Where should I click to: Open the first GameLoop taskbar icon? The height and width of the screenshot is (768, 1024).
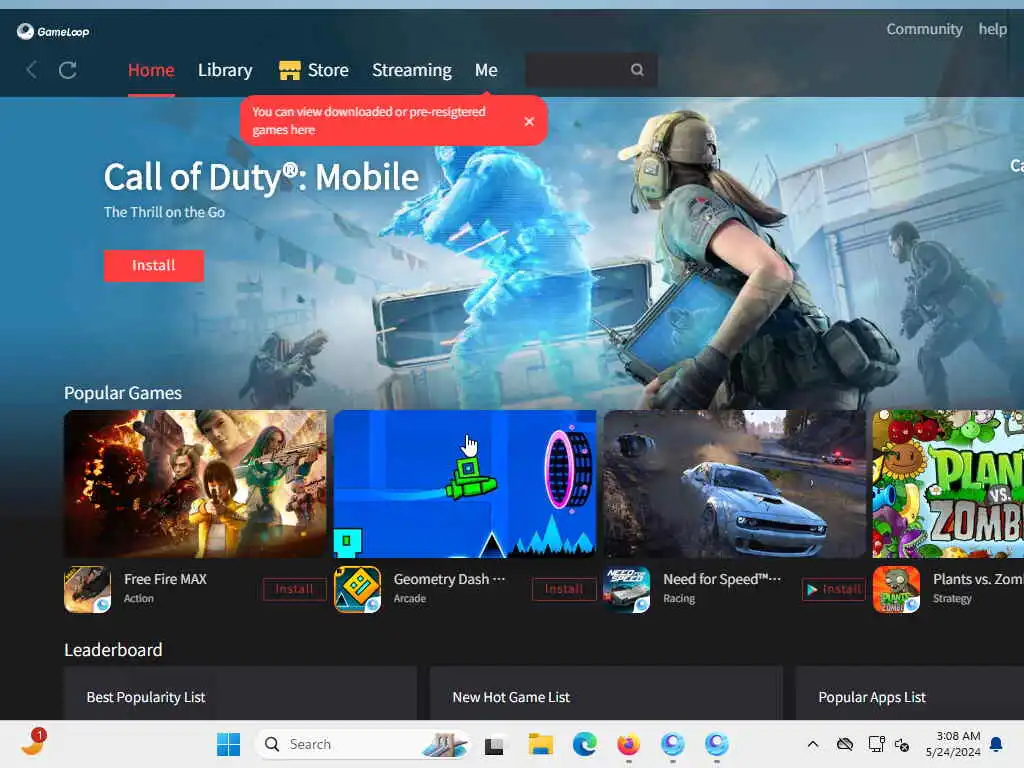point(673,744)
